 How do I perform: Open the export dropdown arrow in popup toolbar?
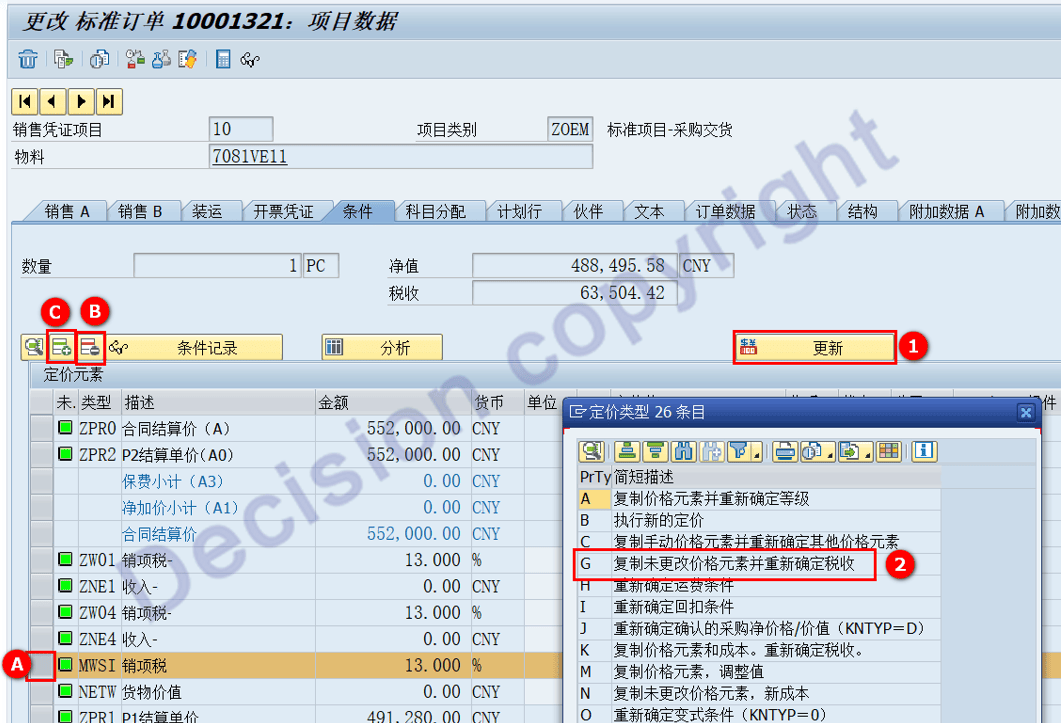[x=868, y=451]
